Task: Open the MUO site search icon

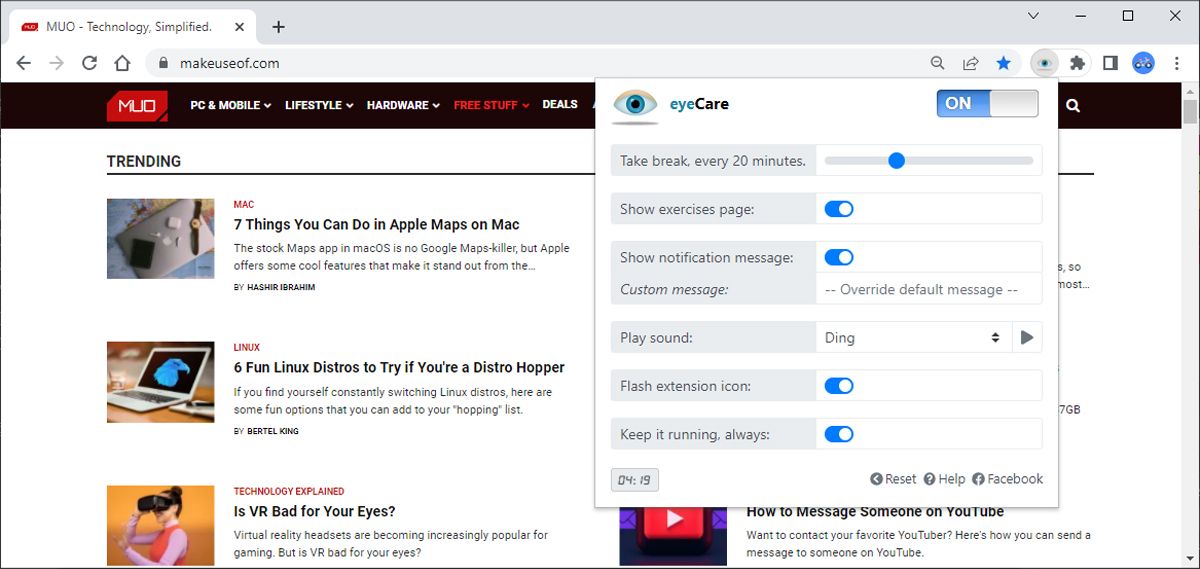Action: 1073,105
